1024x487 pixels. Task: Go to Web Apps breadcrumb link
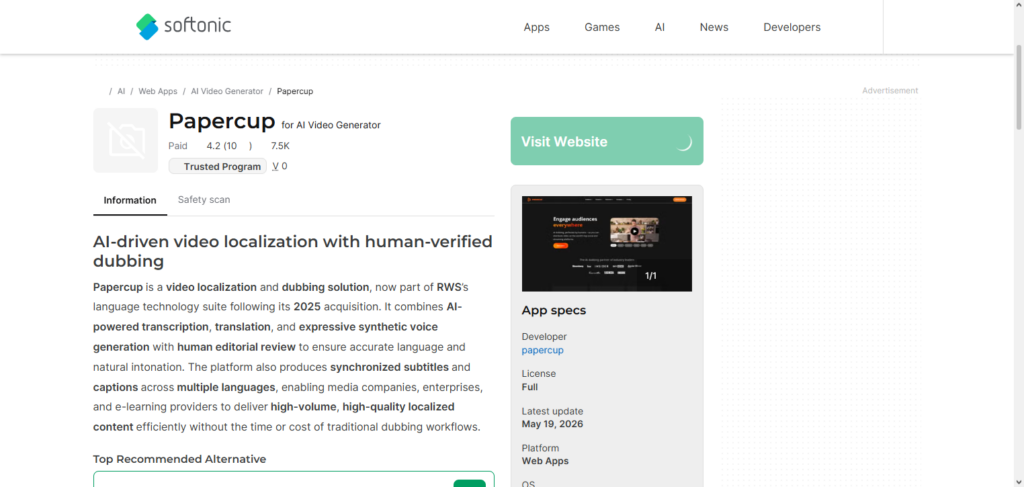click(157, 91)
